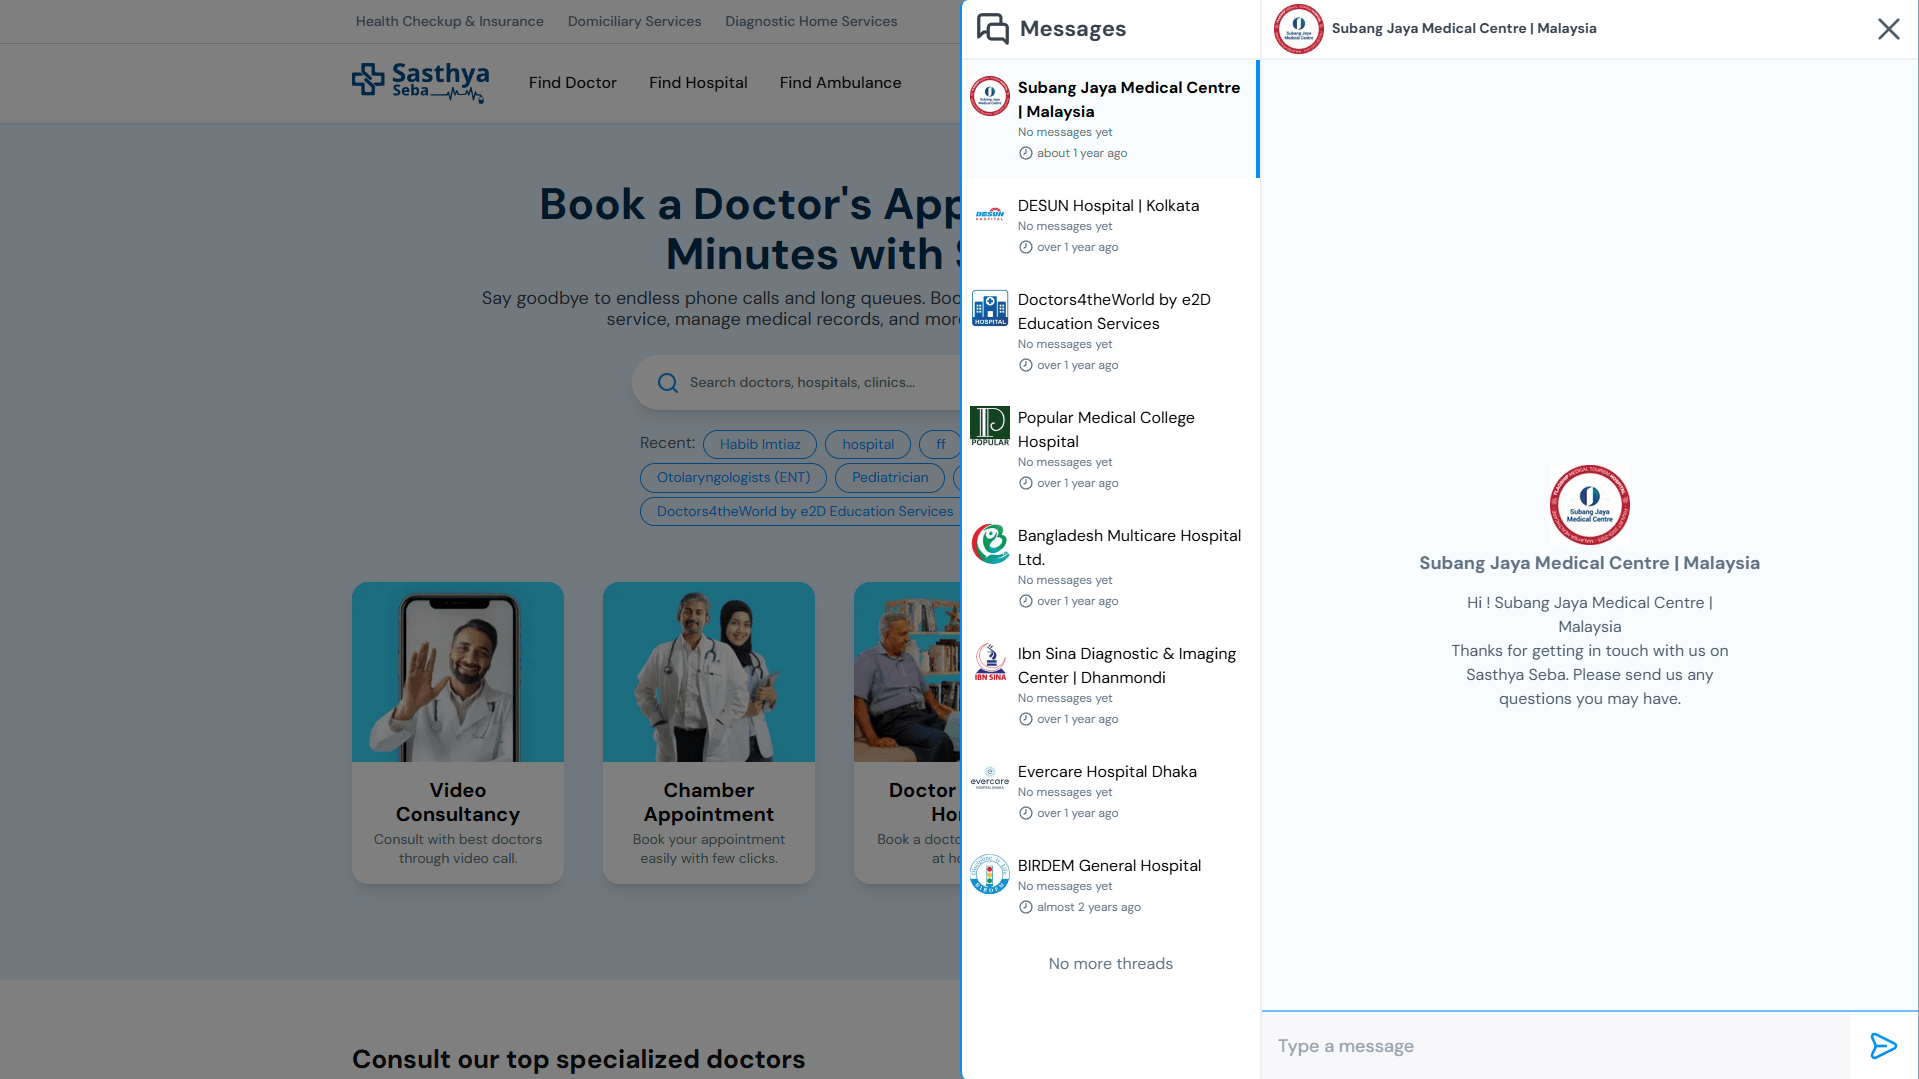1919x1079 pixels.
Task: Click the Type a message field
Action: coord(1555,1046)
